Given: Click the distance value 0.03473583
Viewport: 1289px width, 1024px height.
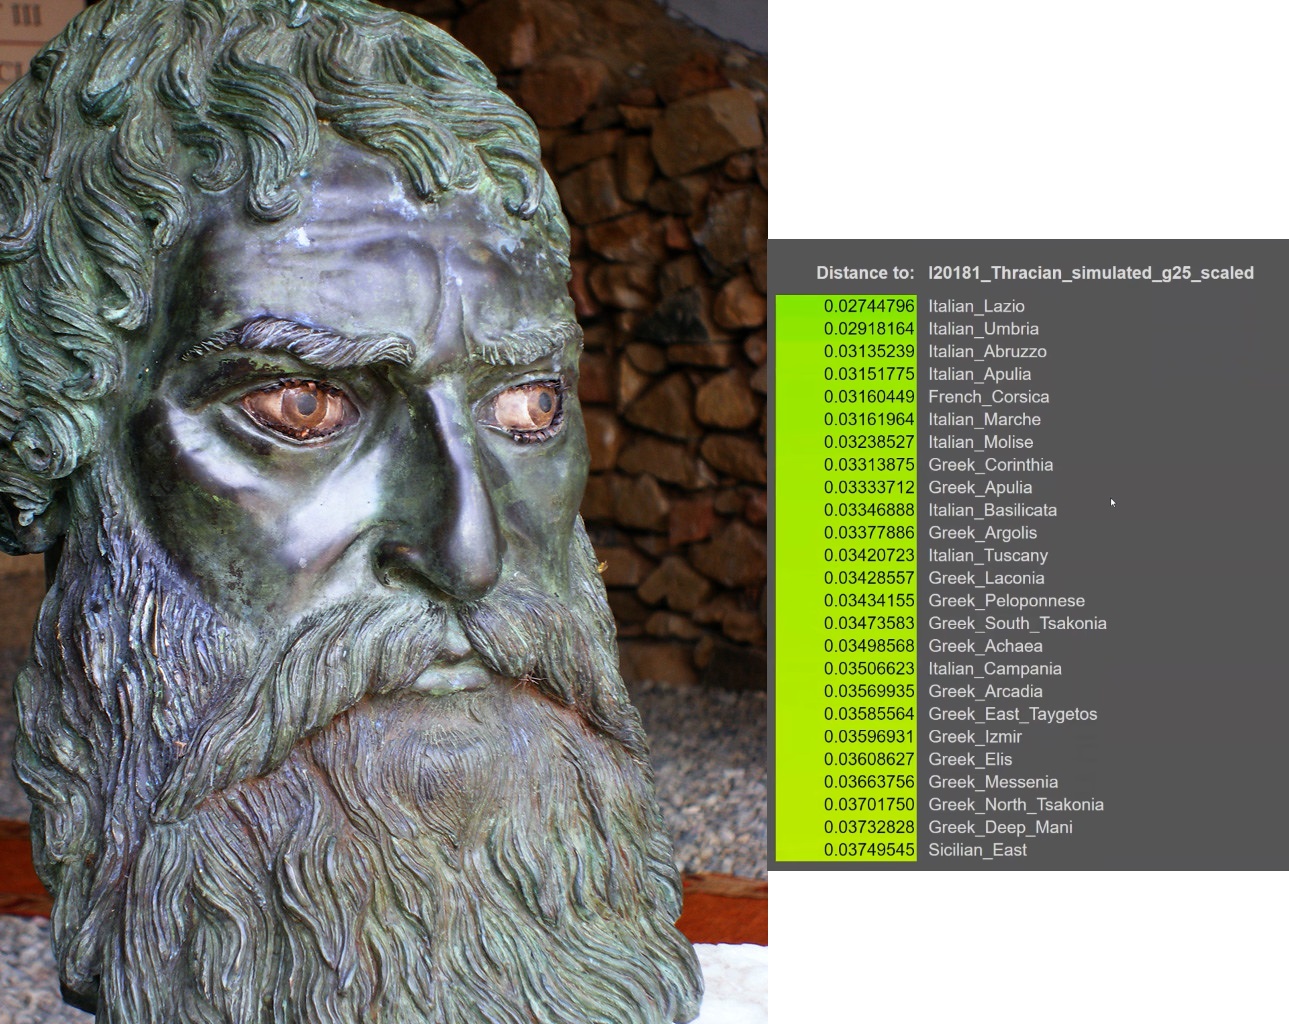Looking at the screenshot, I should (x=869, y=623).
